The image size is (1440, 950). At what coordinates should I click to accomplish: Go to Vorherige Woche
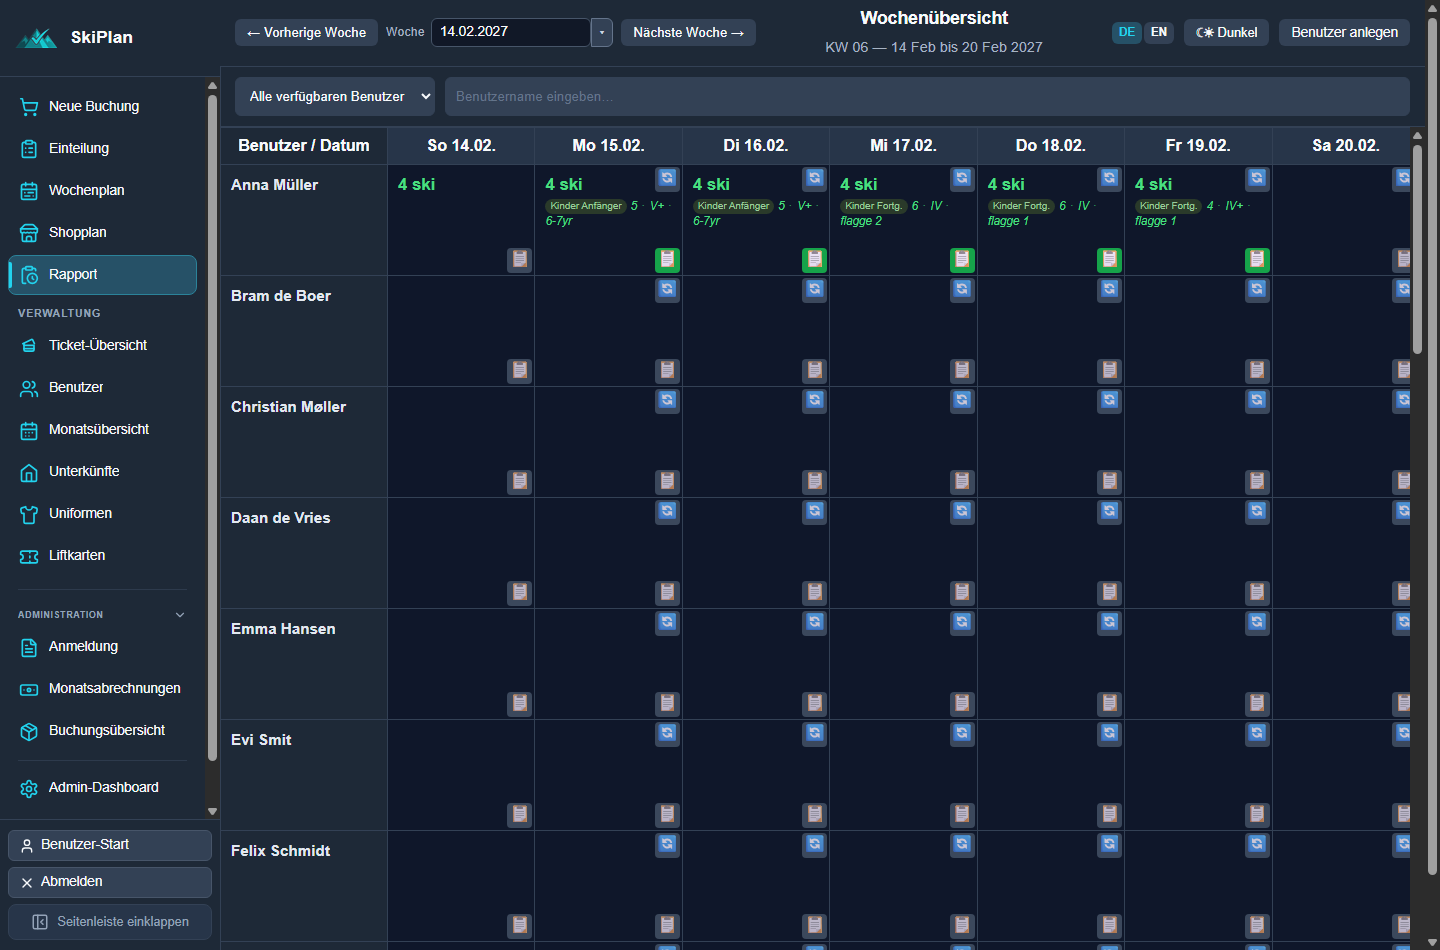point(306,33)
